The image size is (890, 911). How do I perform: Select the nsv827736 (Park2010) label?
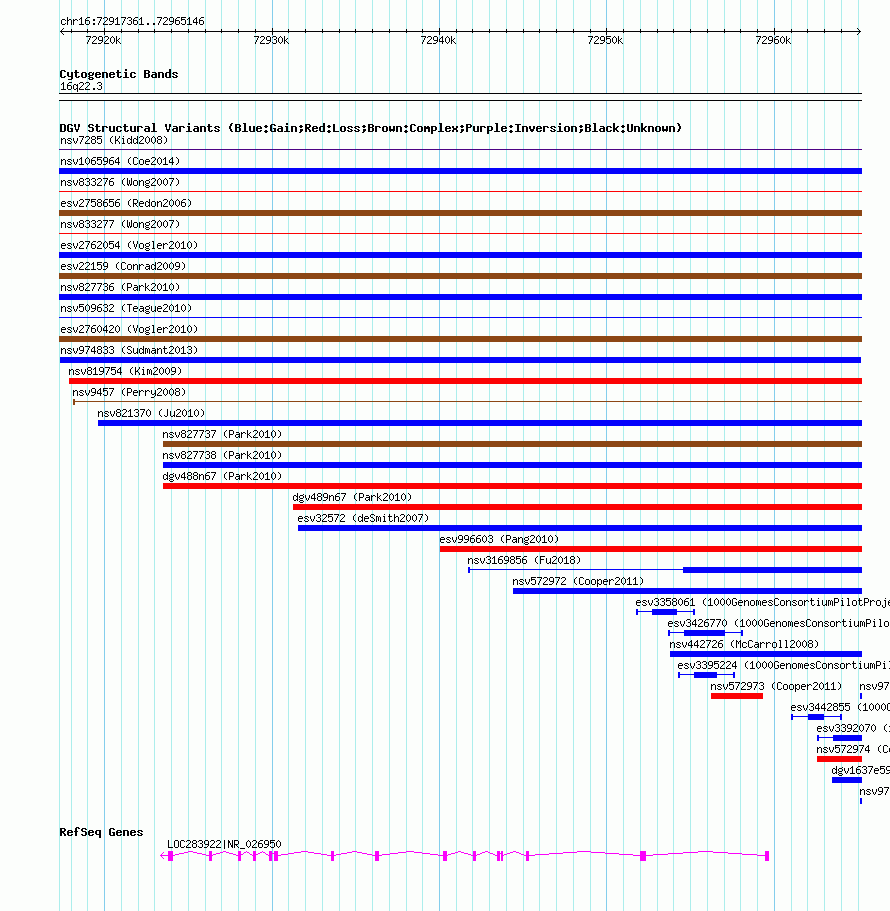(120, 287)
